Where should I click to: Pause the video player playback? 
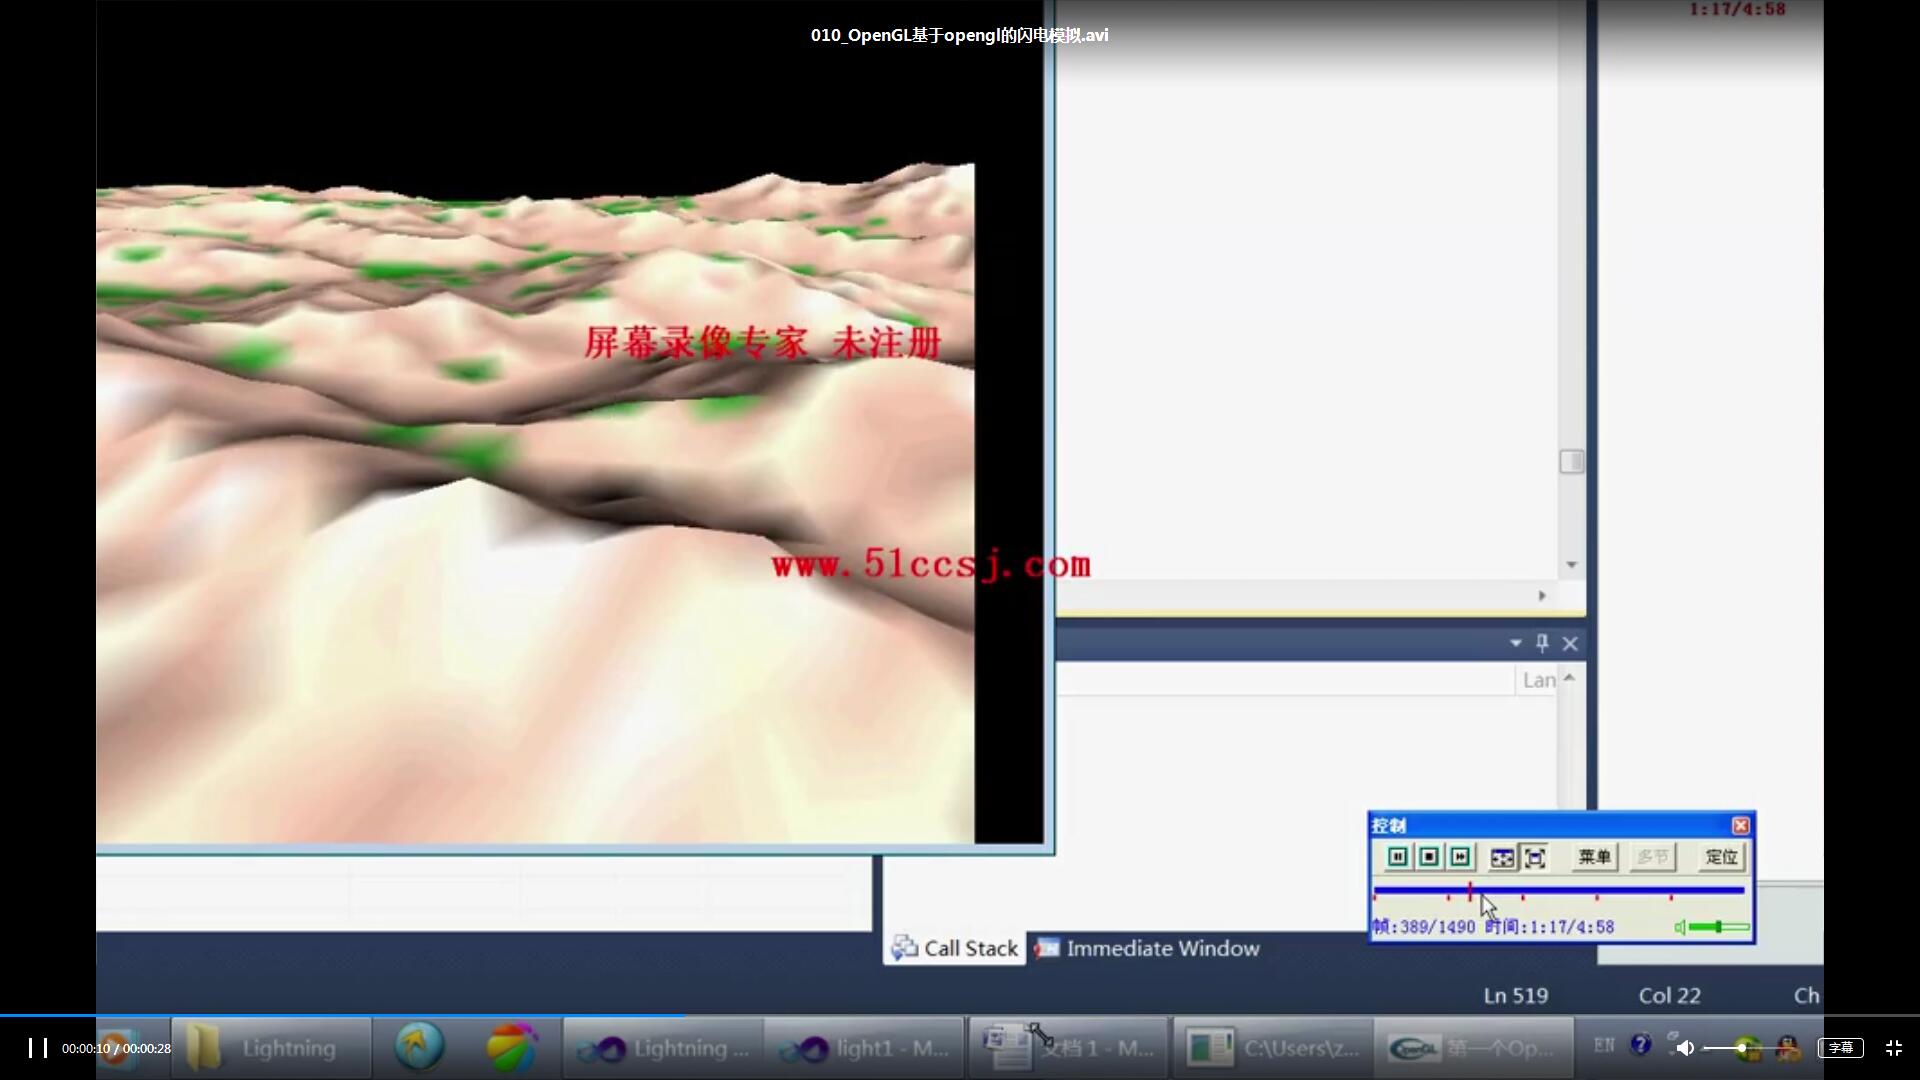point(38,1048)
